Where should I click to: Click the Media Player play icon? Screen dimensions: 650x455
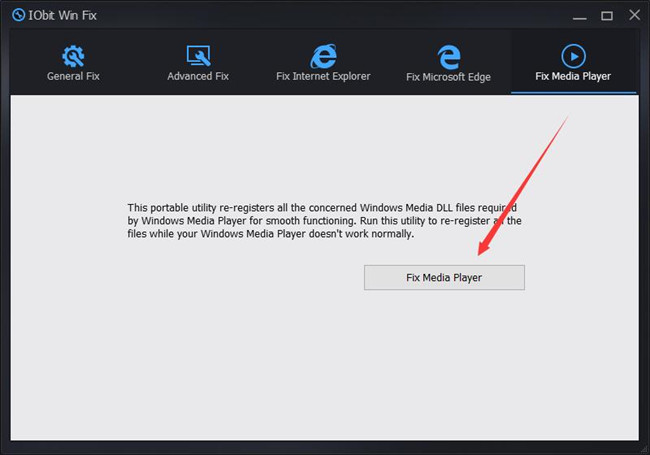(573, 56)
